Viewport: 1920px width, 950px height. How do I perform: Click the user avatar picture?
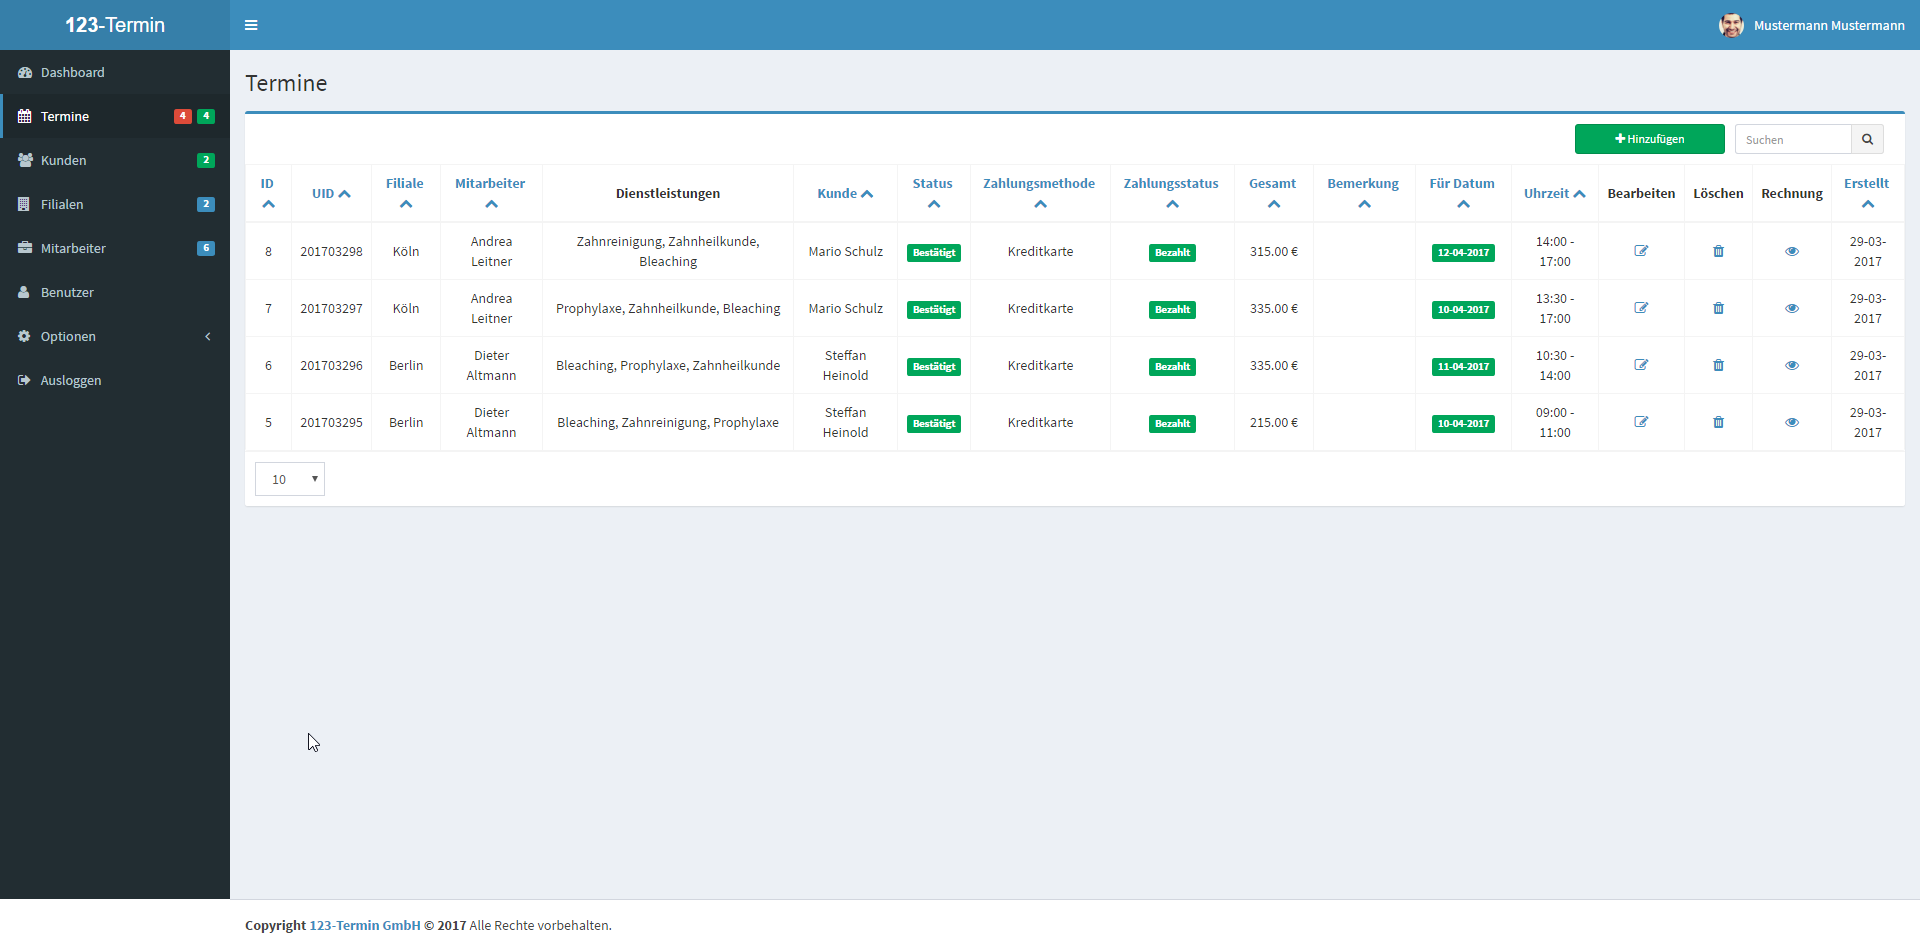pyautogui.click(x=1731, y=25)
